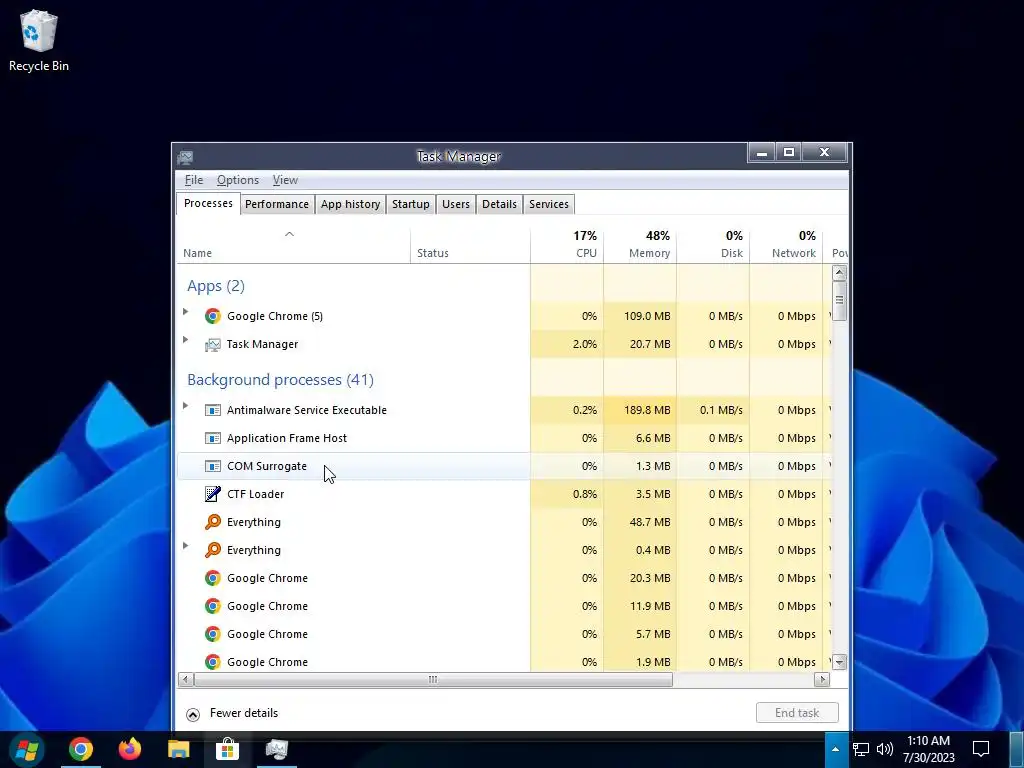Click the Task Manager process row icon
This screenshot has width=1024, height=768.
point(212,344)
